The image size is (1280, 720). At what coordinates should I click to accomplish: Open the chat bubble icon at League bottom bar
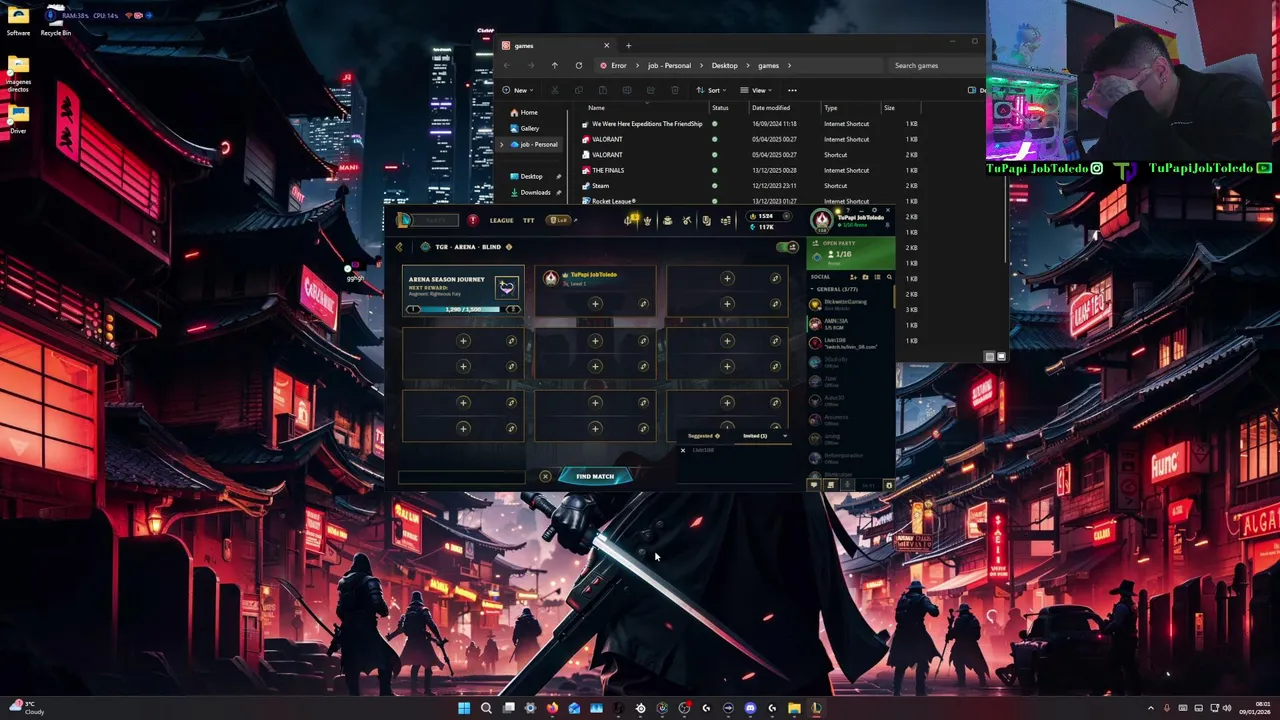click(x=814, y=485)
